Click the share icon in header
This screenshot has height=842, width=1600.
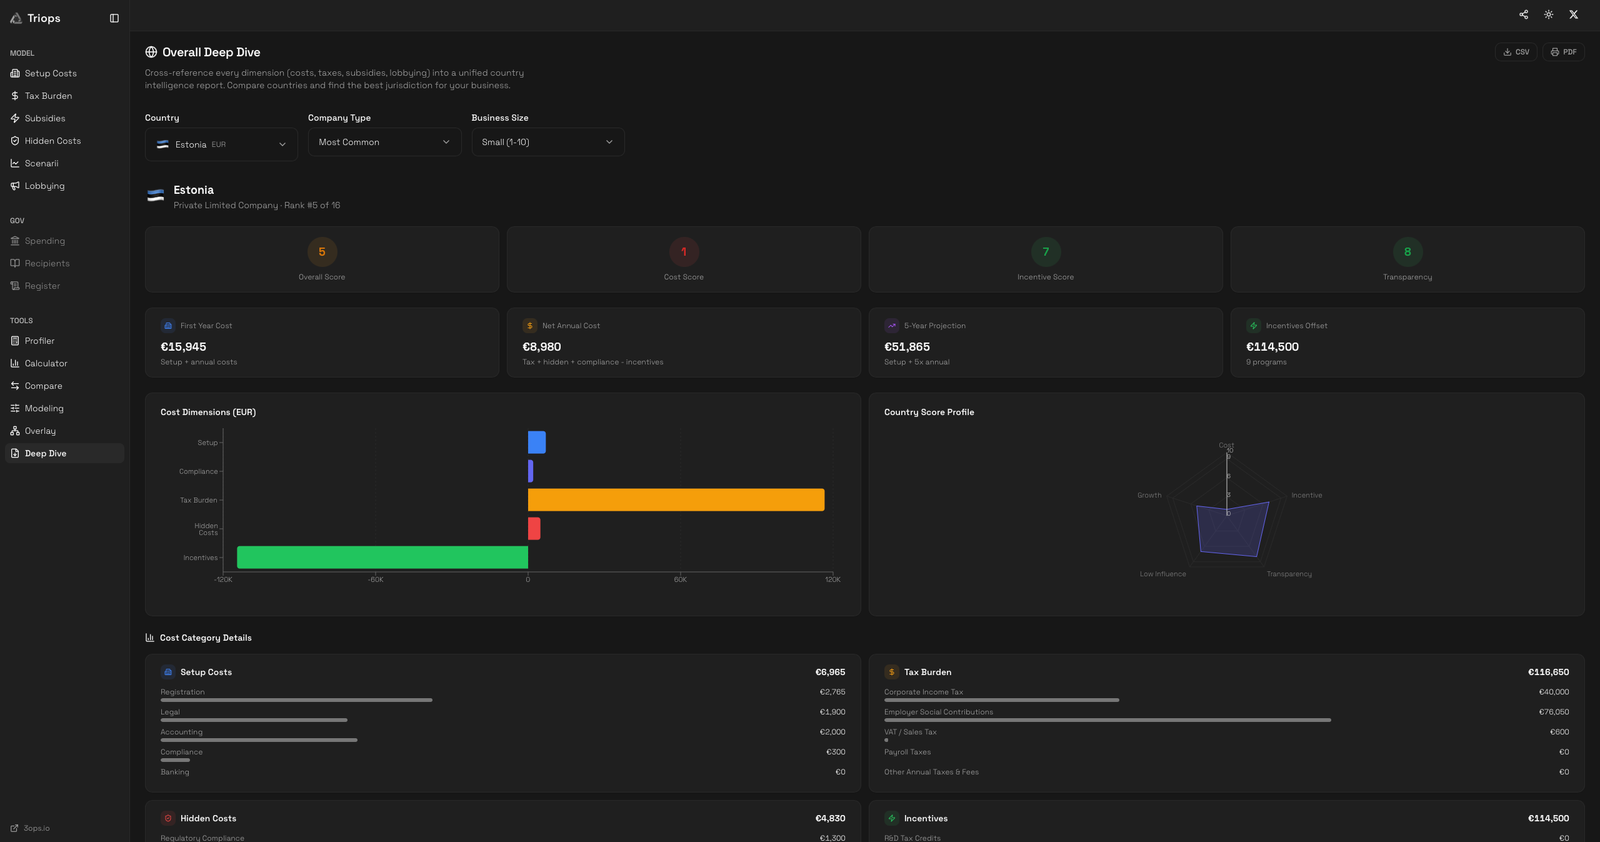click(1523, 15)
